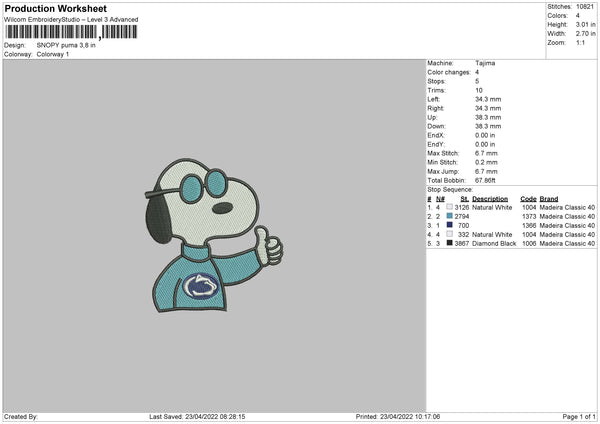The image size is (600, 424).
Task: Click the 'Color changes:' label
Action: [x=449, y=72]
